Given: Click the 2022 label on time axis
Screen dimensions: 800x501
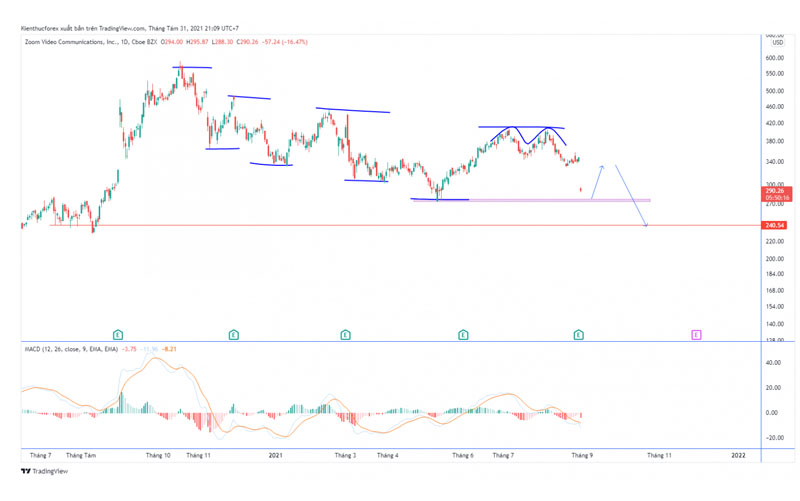Looking at the screenshot, I should pos(738,455).
